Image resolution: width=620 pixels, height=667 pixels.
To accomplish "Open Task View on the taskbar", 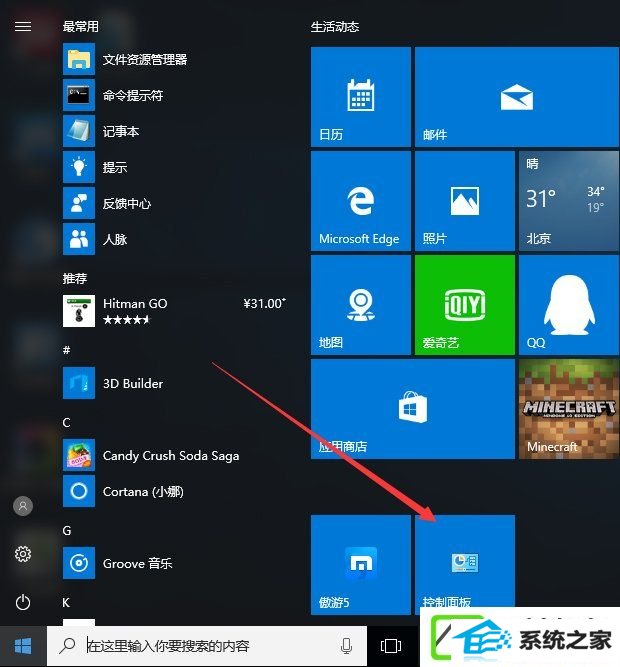I will click(391, 646).
